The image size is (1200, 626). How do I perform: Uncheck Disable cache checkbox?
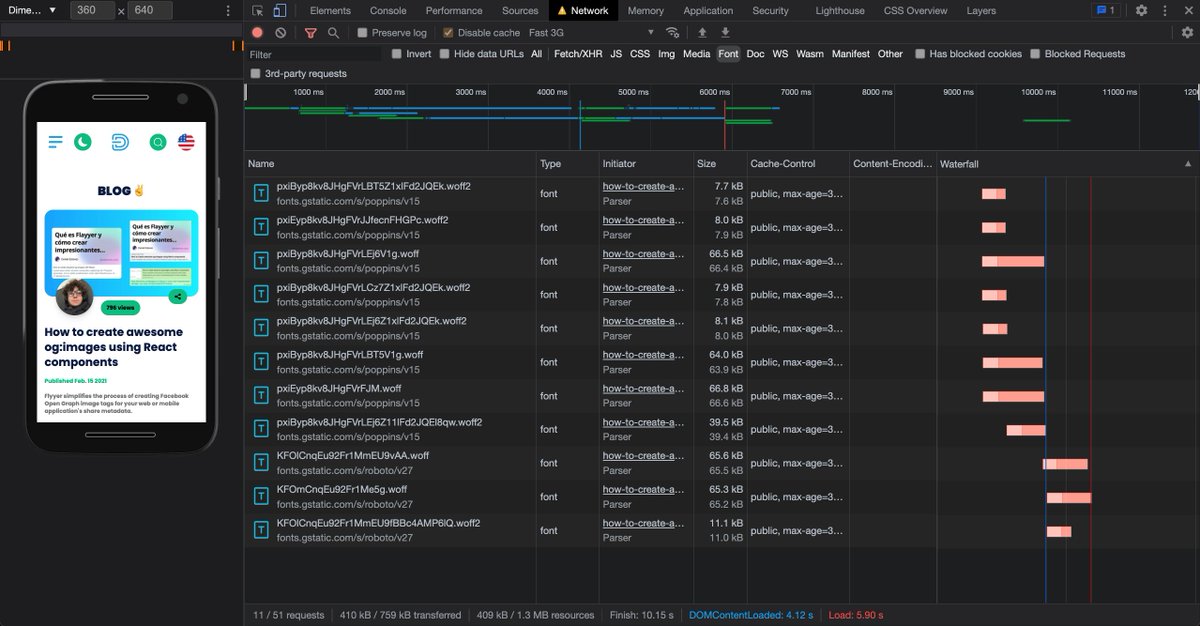pos(448,33)
